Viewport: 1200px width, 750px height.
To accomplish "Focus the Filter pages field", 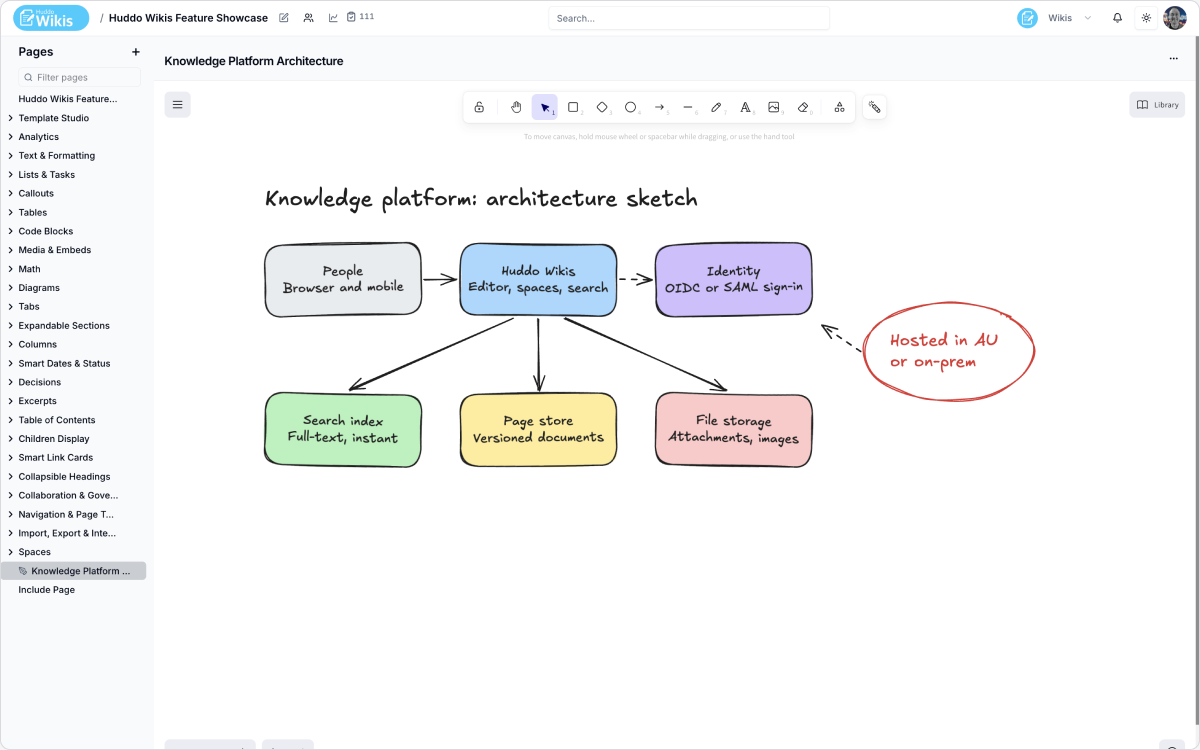I will click(79, 77).
